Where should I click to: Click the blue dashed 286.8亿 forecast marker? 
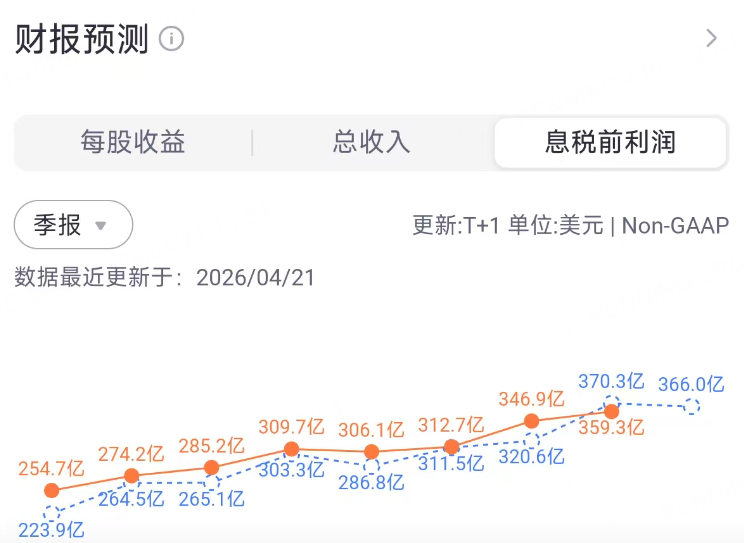tap(371, 466)
